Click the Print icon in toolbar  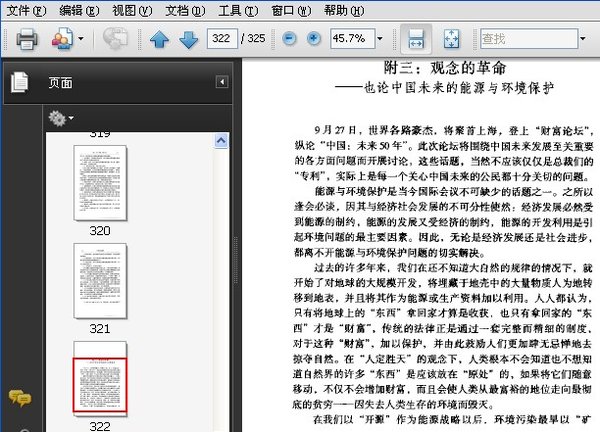26,39
